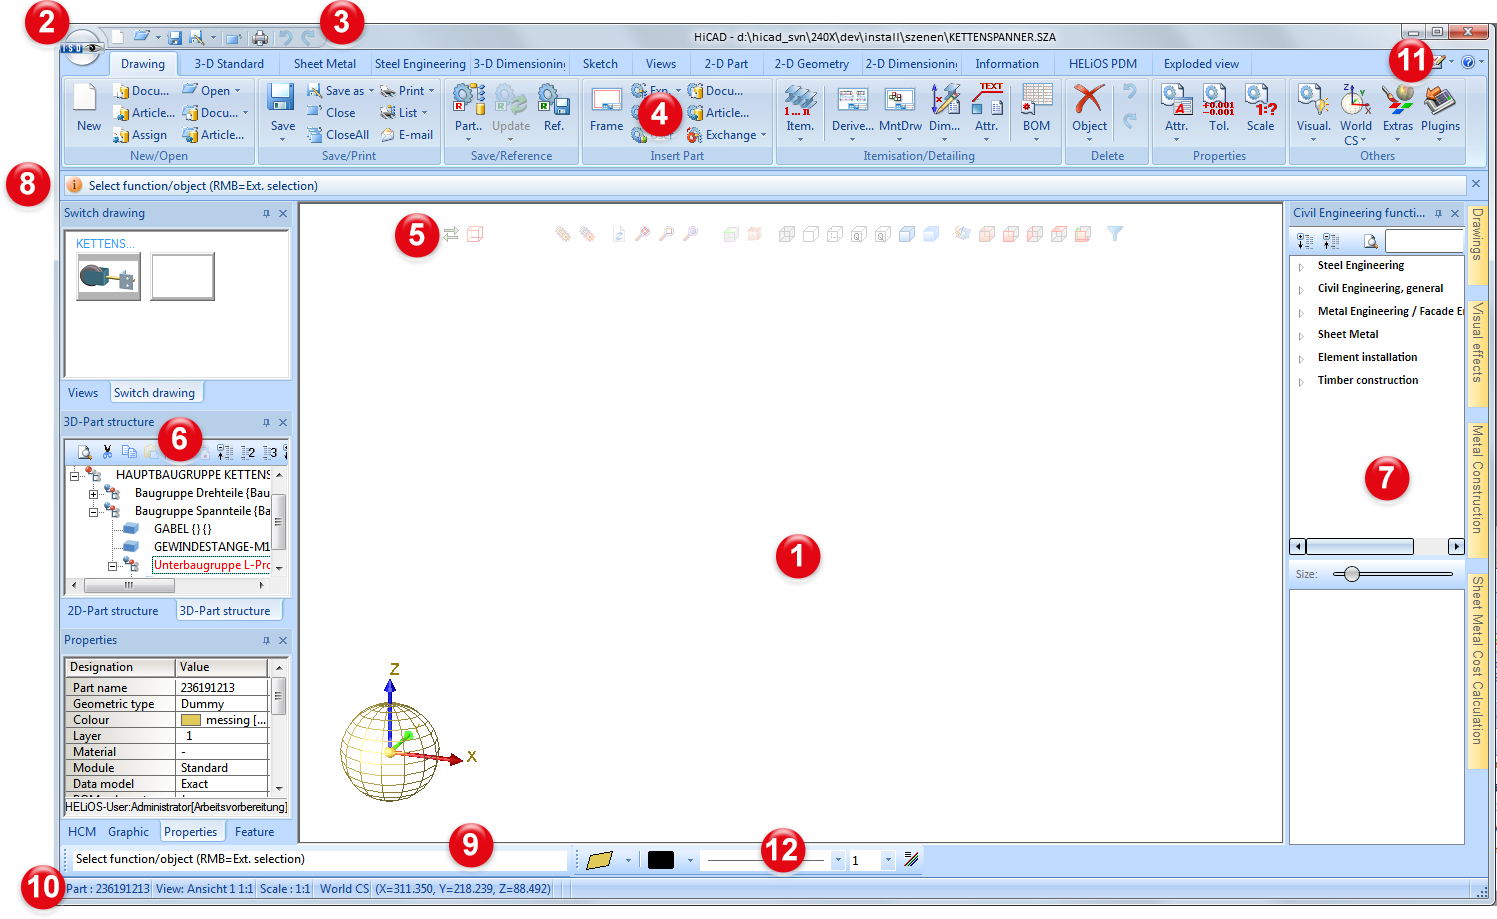The width and height of the screenshot is (1497, 919).
Task: Switch to the 2D-Part structure tab
Action: pyautogui.click(x=113, y=611)
